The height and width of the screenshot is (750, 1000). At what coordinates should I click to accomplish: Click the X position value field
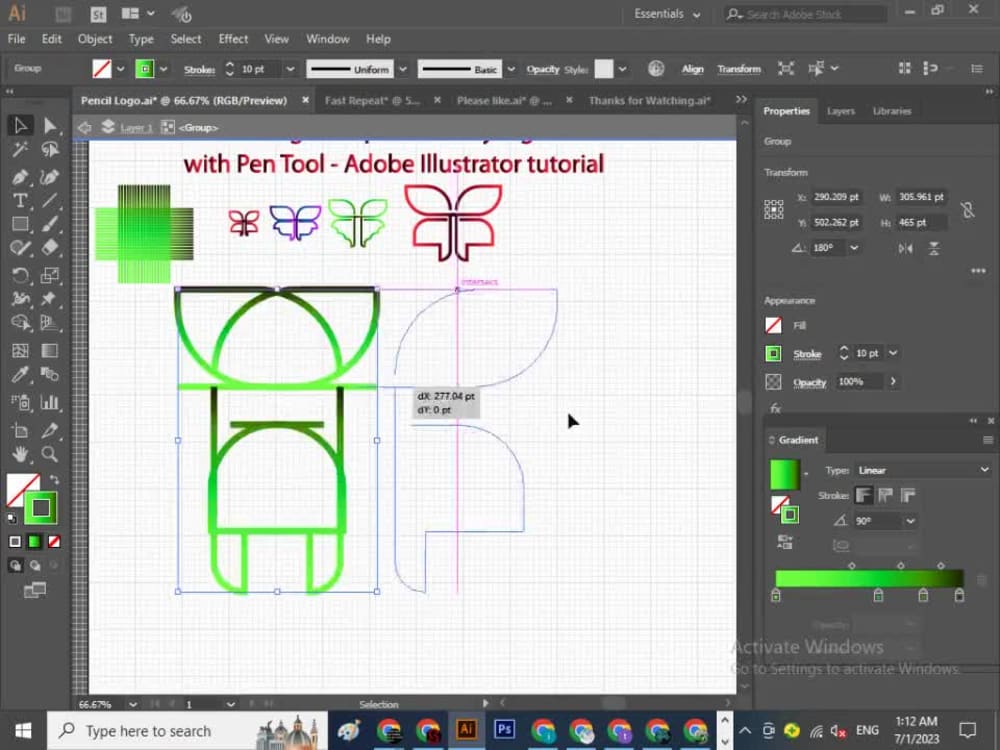836,197
